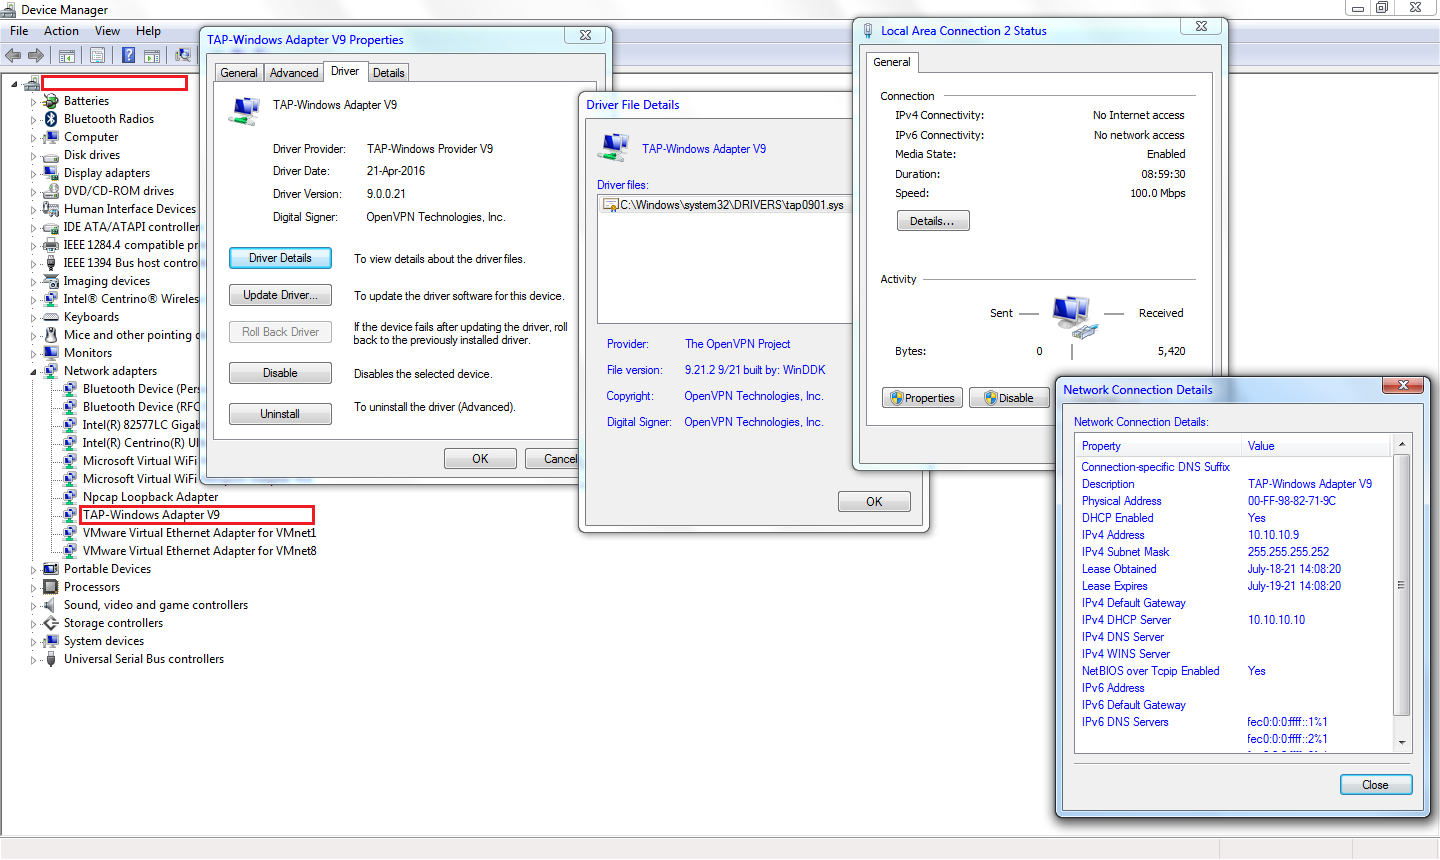
Task: Select the Universal Serial Bus controllers icon
Action: click(51, 659)
